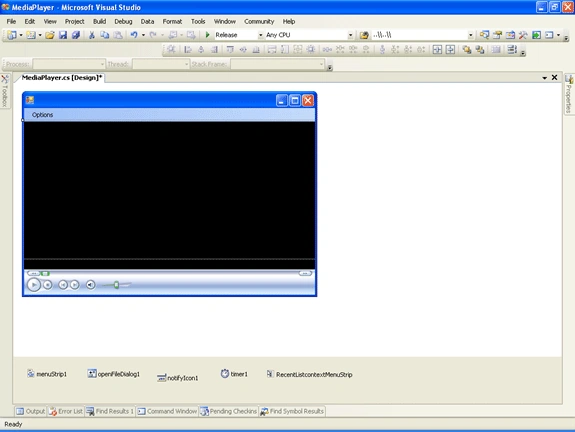Viewport: 575px width, 432px height.
Task: Open the collapsed Toolbox side panel
Action: click(x=5, y=91)
